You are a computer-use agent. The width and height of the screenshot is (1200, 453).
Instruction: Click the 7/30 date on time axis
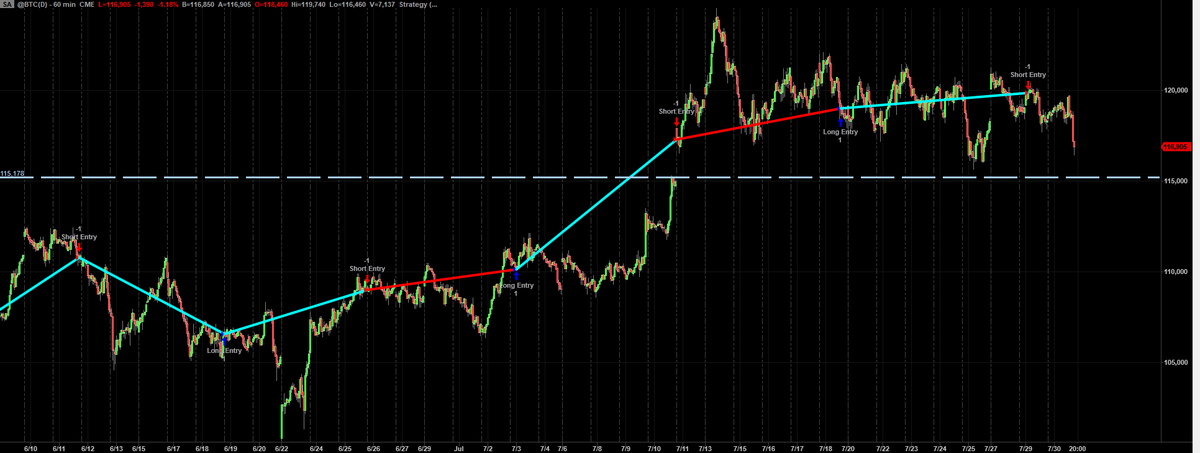(1053, 449)
